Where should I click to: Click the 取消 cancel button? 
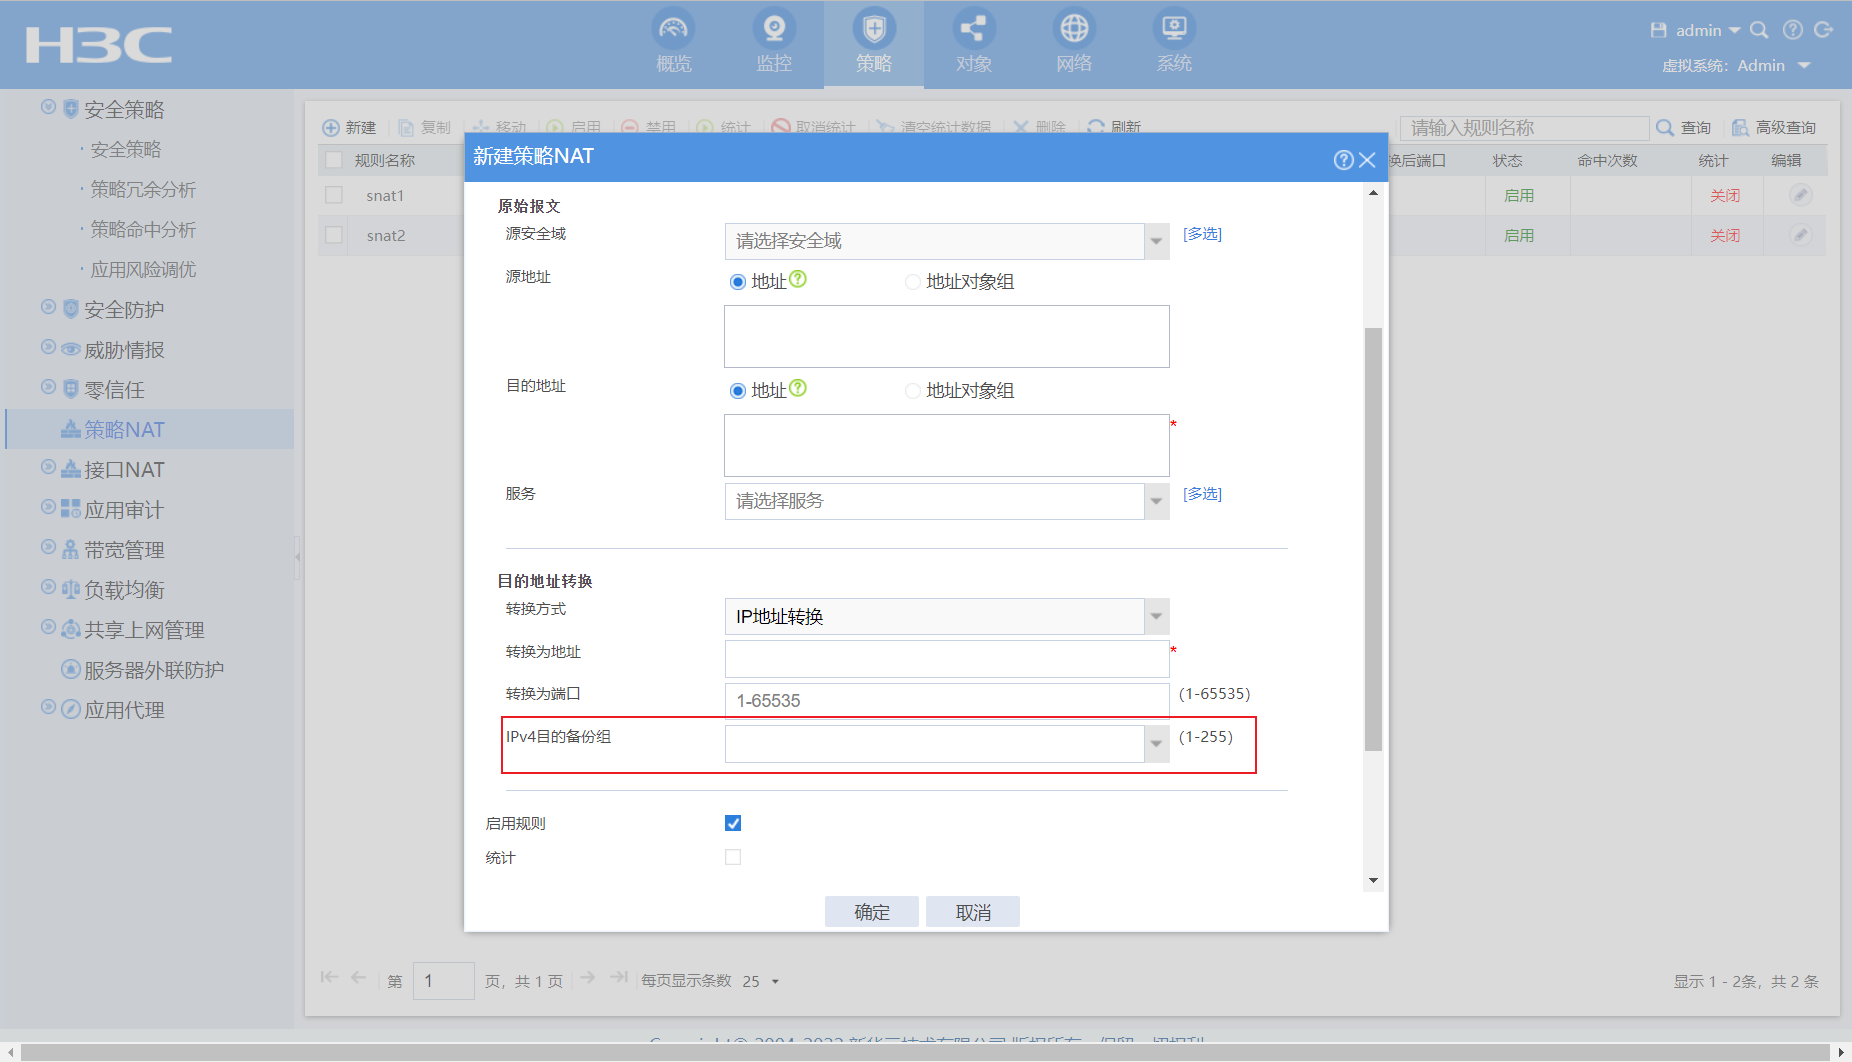tap(973, 912)
